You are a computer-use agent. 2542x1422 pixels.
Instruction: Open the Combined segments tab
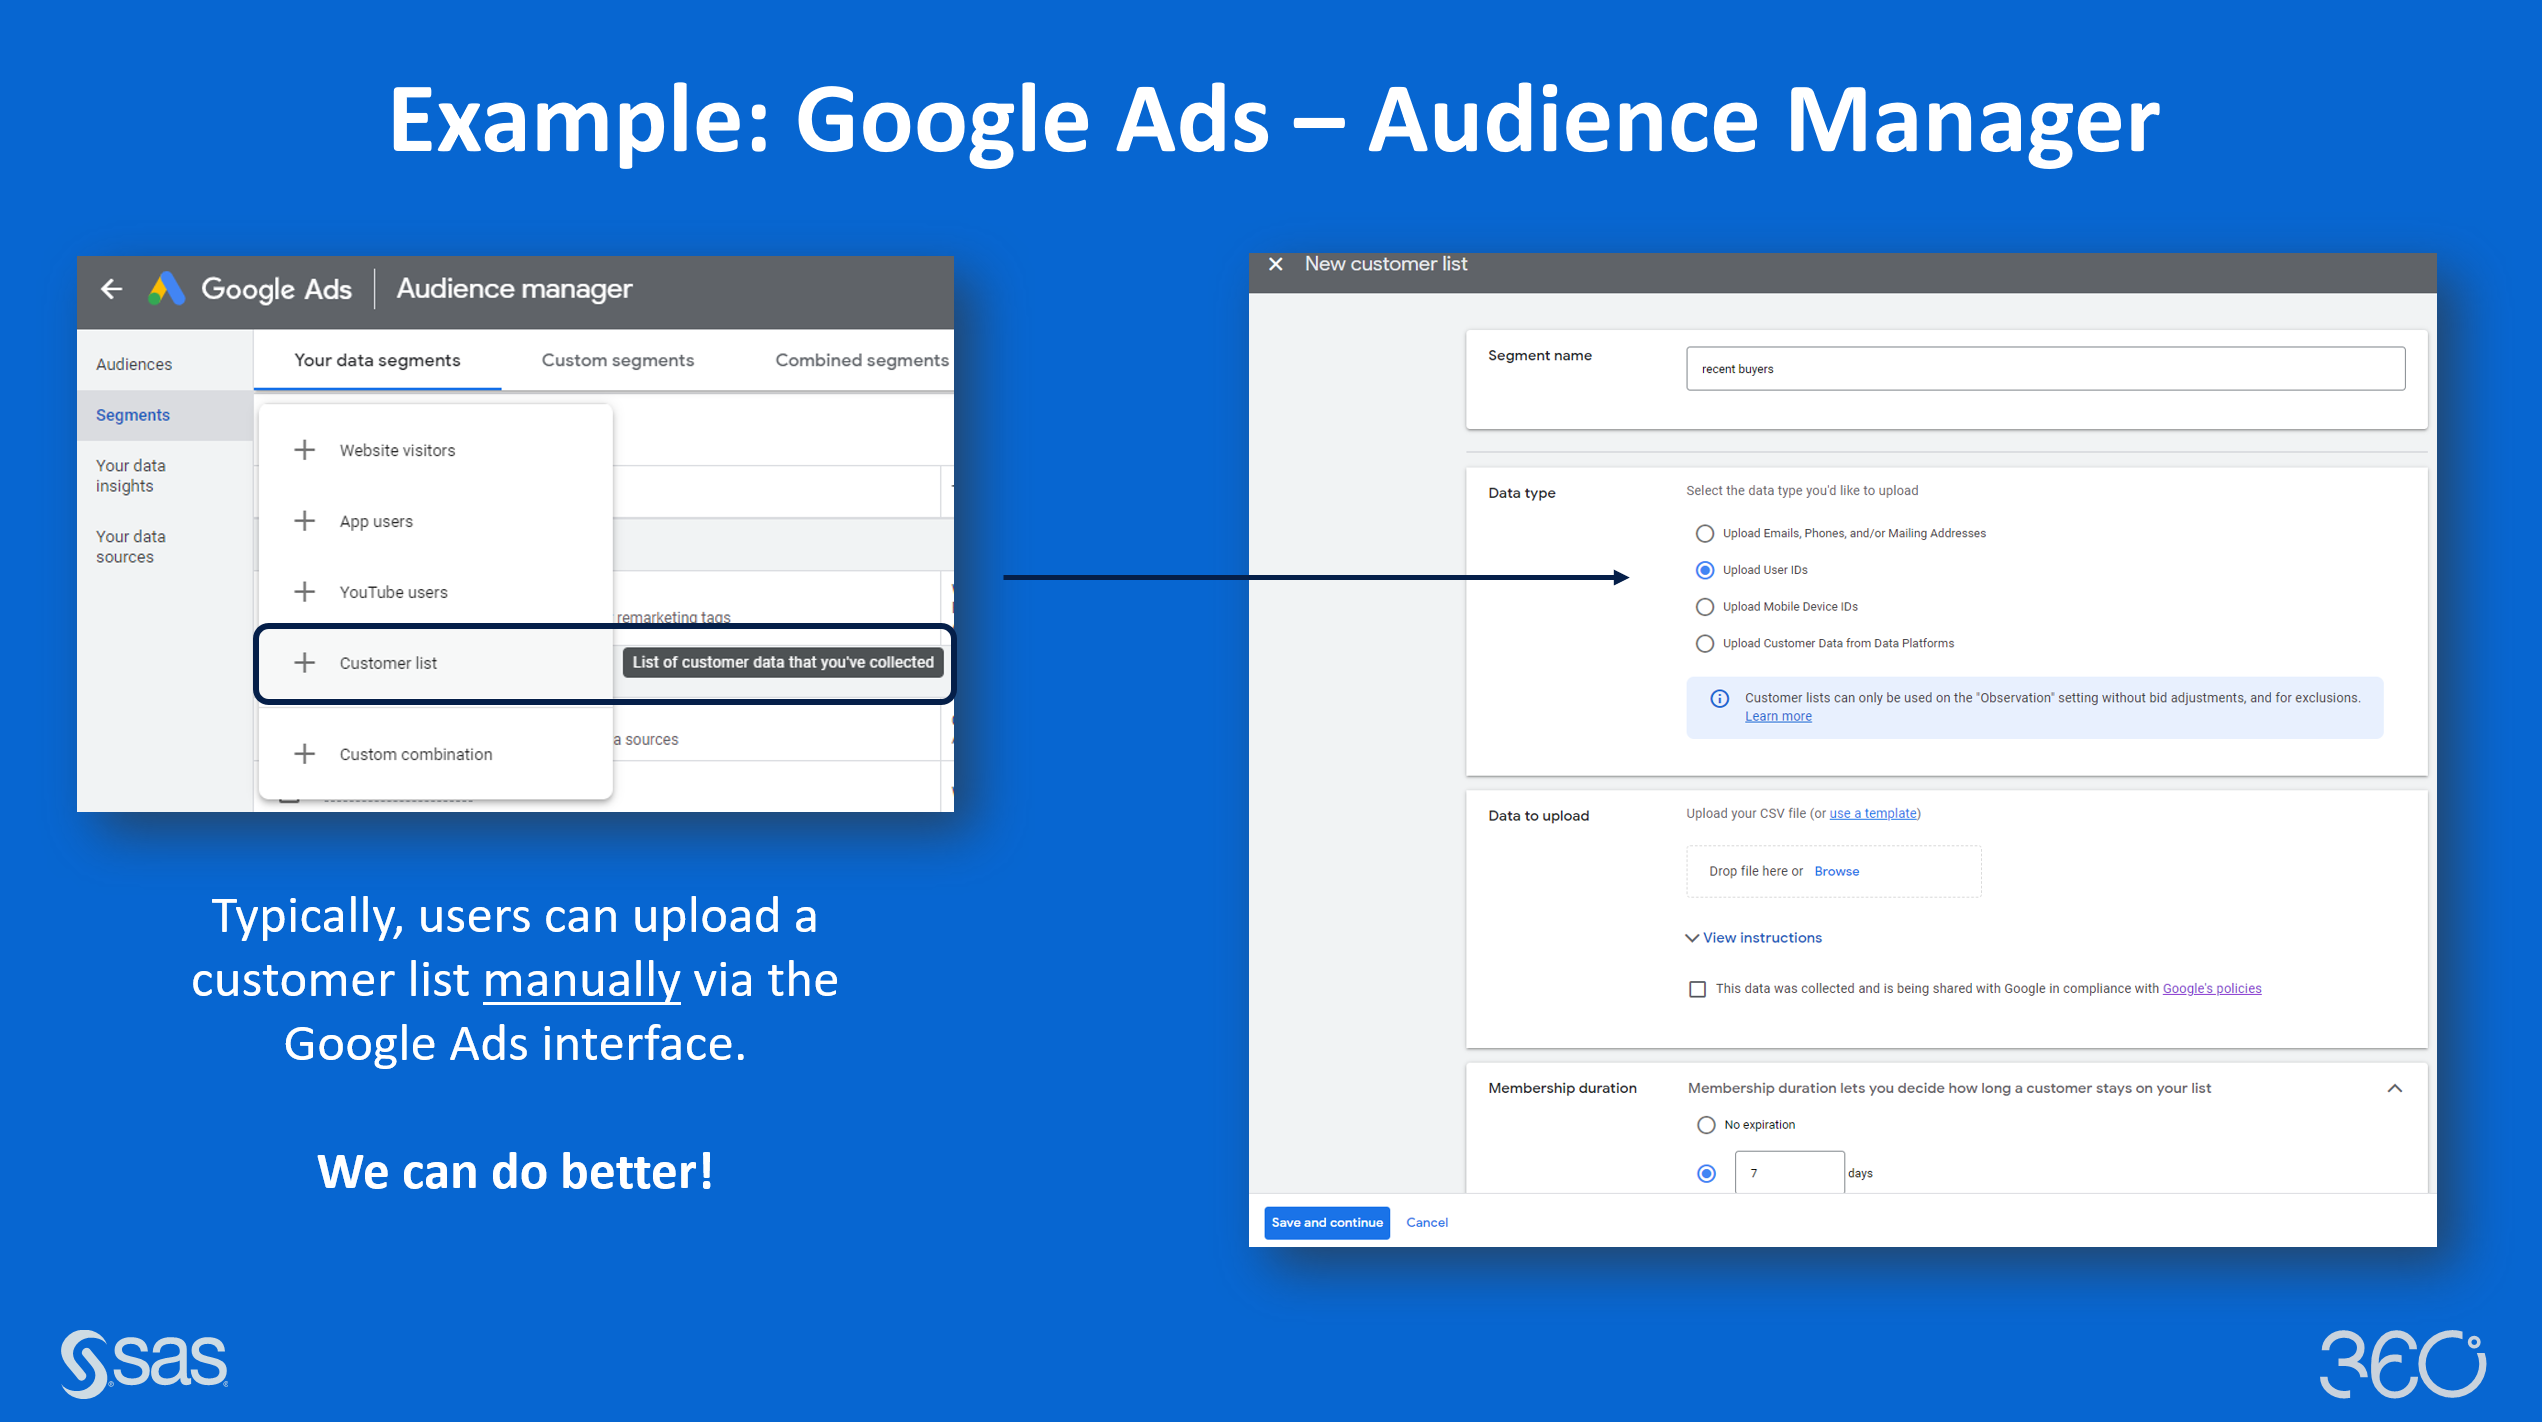(x=861, y=360)
